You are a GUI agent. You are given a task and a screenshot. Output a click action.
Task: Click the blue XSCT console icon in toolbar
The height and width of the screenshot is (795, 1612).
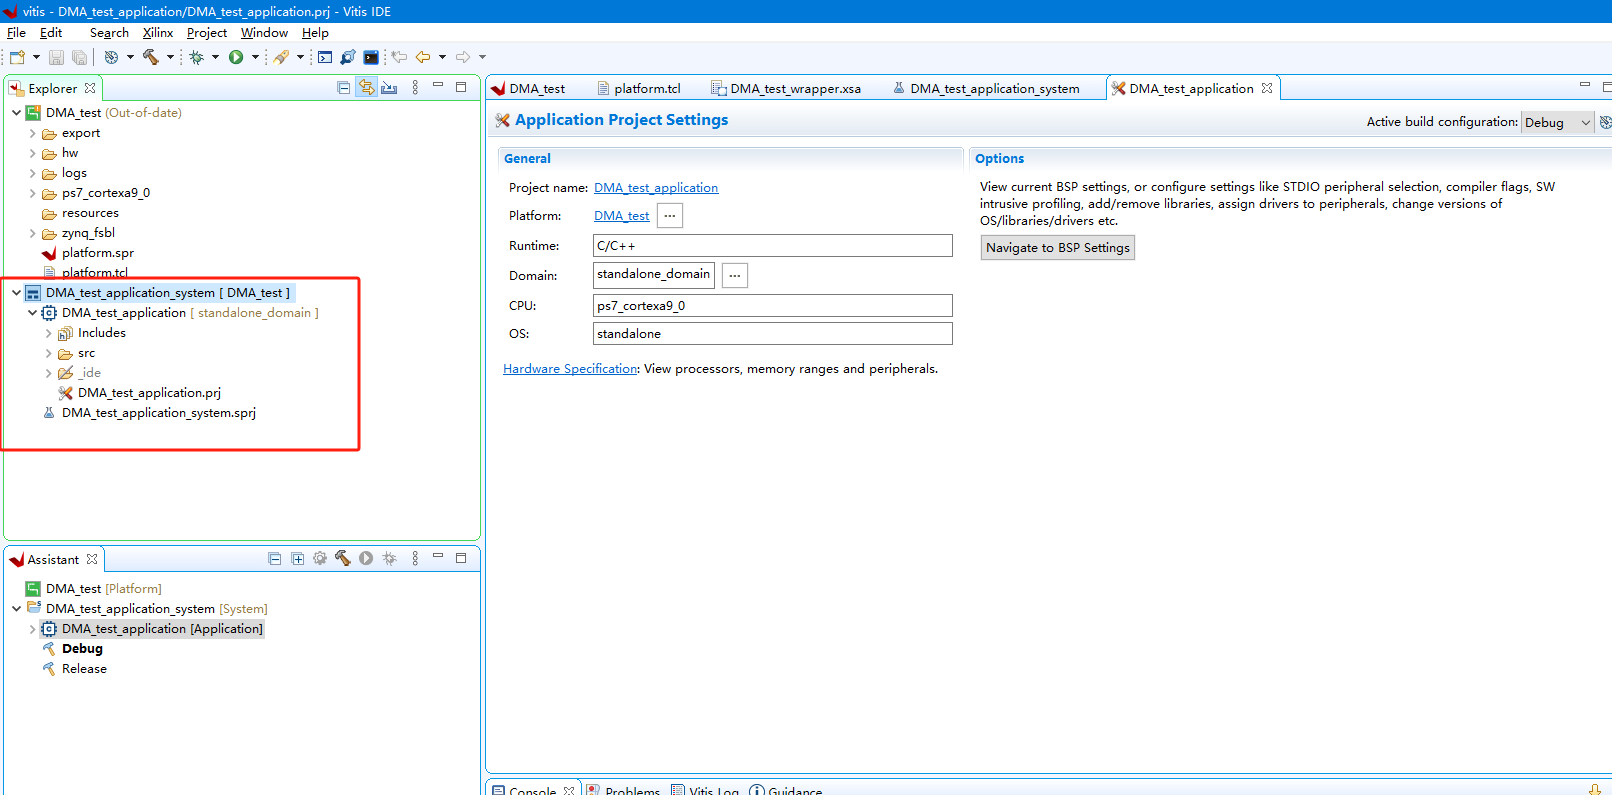[325, 57]
